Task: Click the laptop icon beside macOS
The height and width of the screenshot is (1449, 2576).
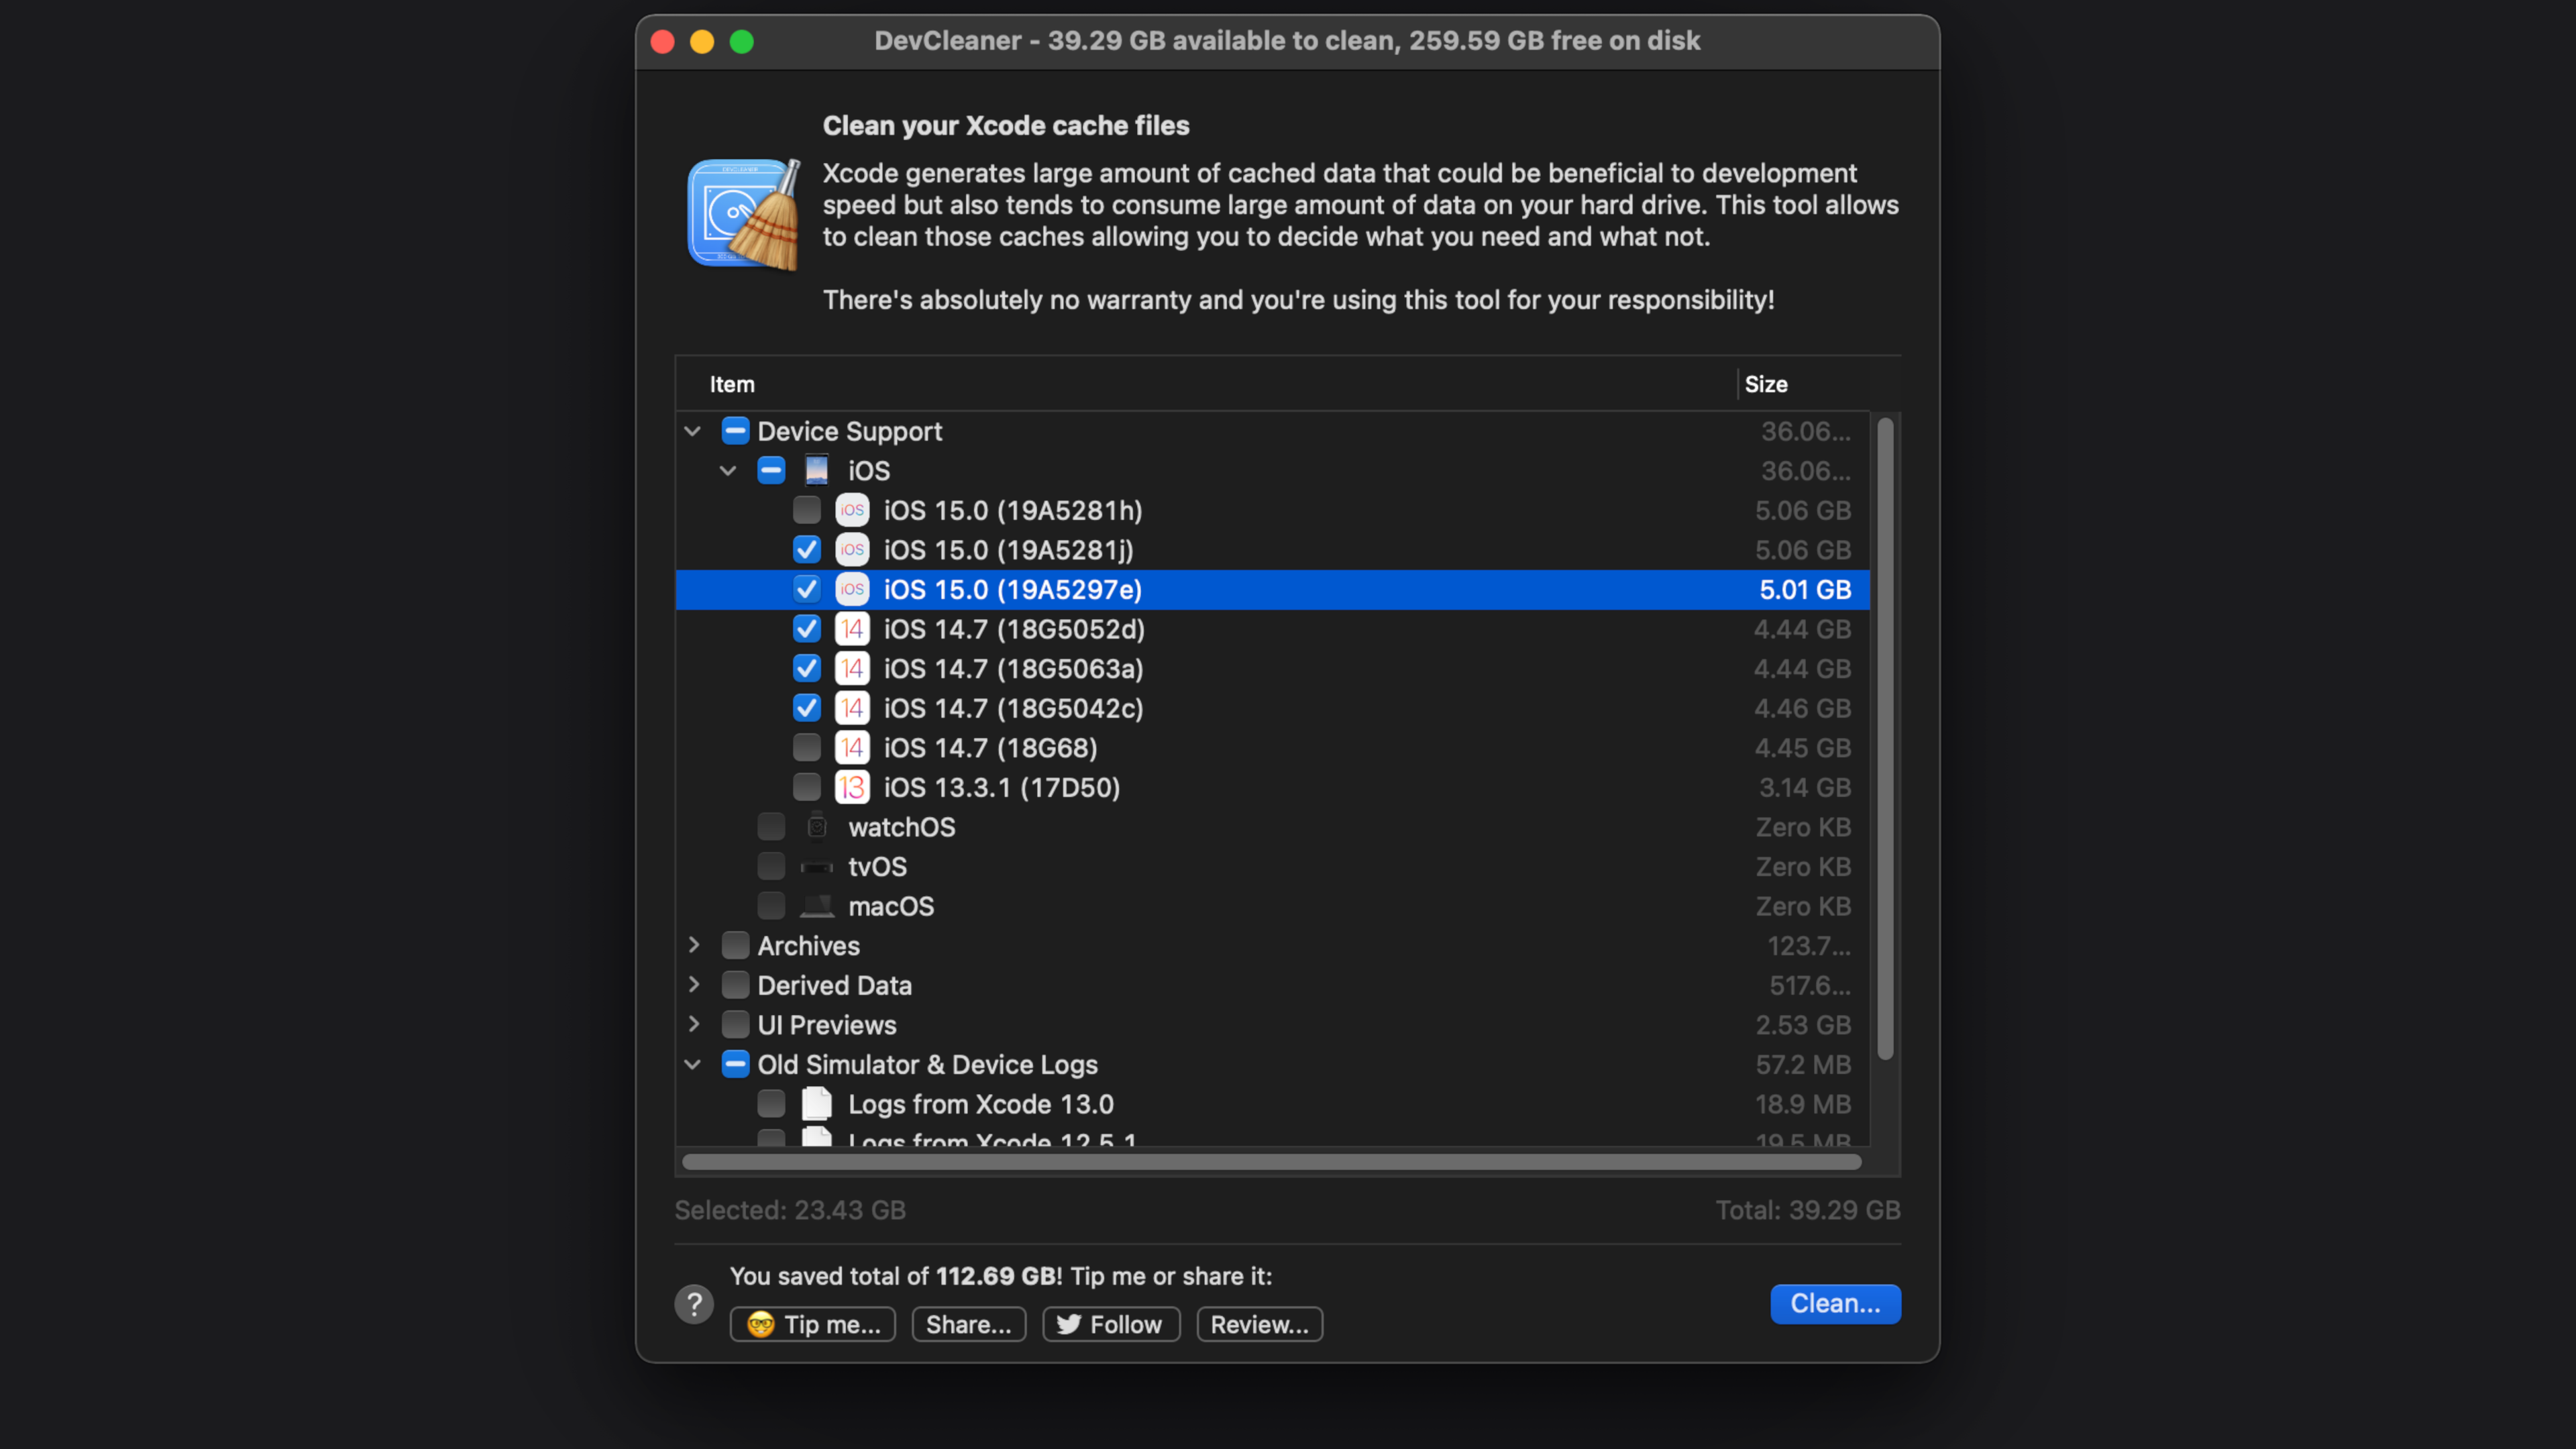Action: pos(816,906)
